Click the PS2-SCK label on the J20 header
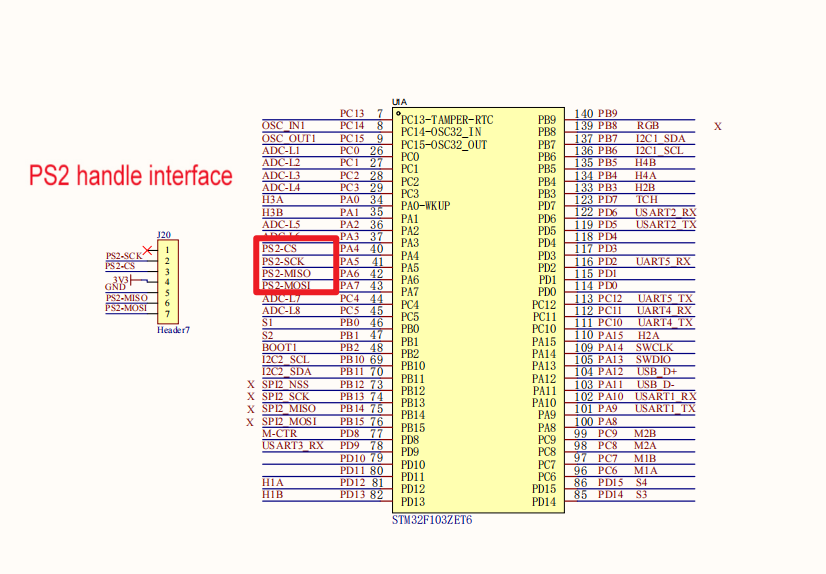The image size is (826, 574). coord(124,256)
